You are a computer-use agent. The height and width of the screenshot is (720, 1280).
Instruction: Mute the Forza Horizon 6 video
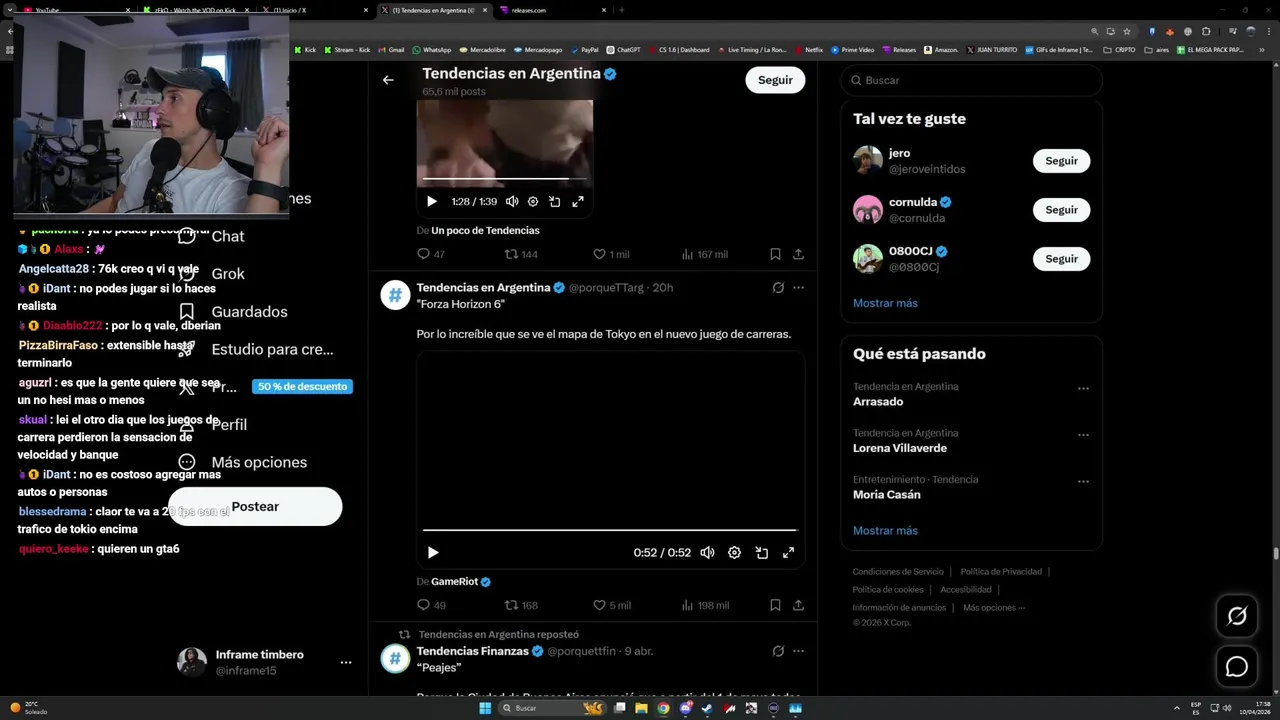point(707,552)
